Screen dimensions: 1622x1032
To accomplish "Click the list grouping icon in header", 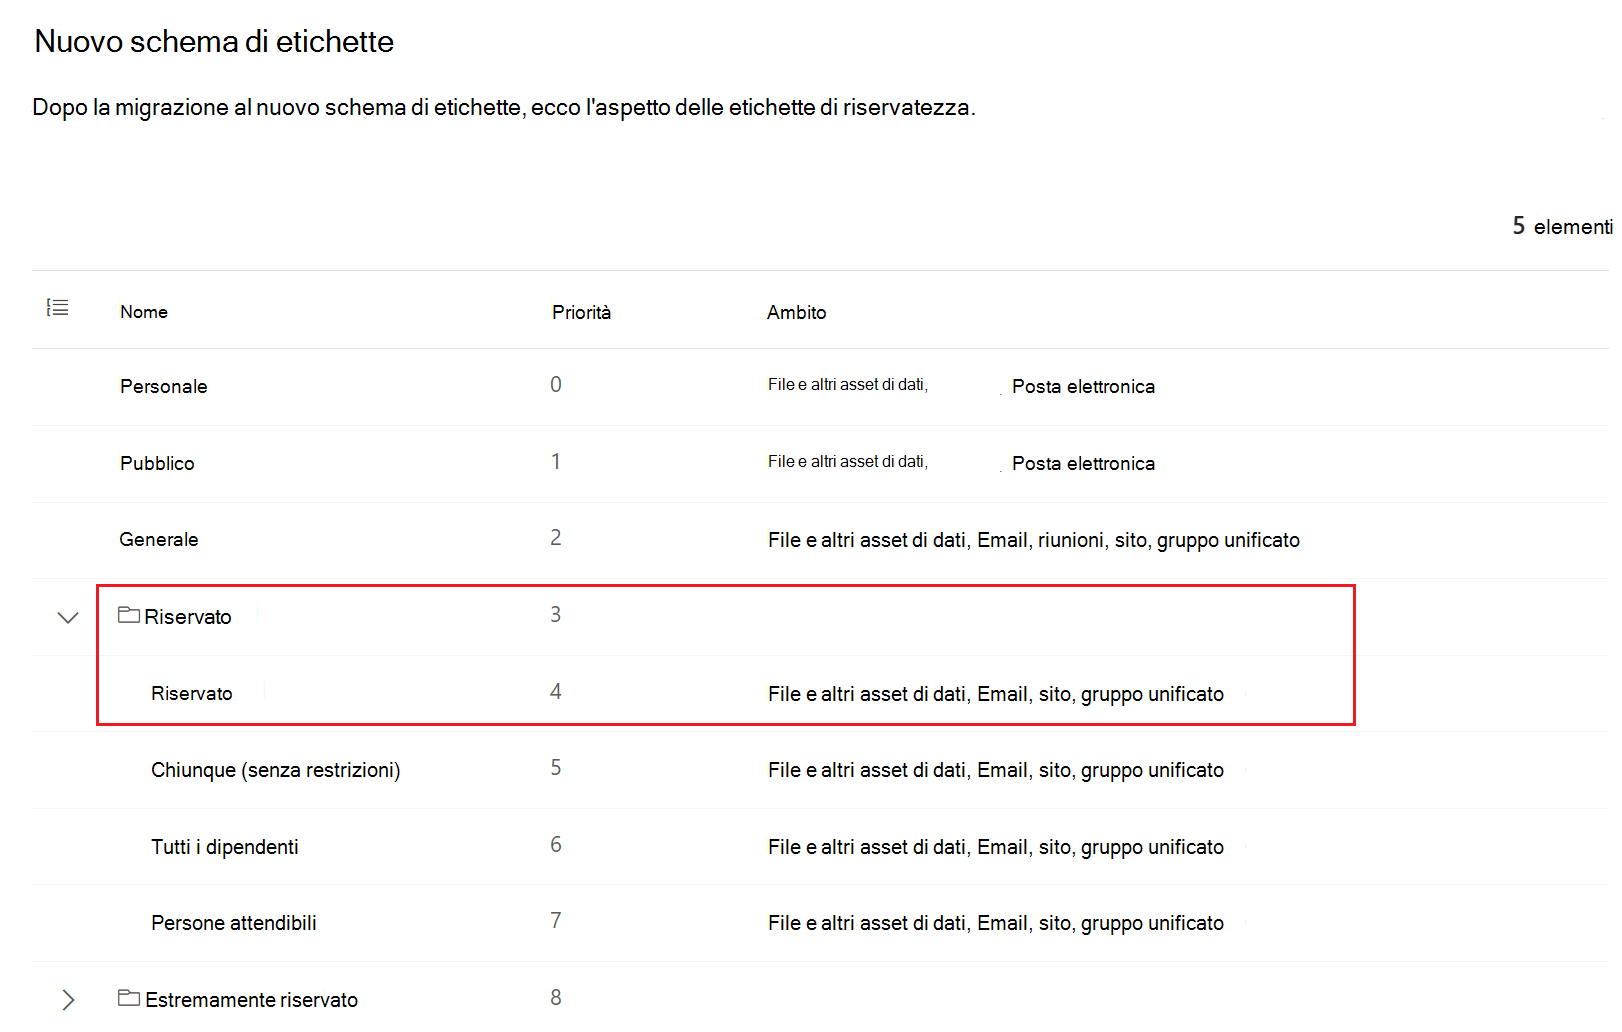I will tap(58, 308).
